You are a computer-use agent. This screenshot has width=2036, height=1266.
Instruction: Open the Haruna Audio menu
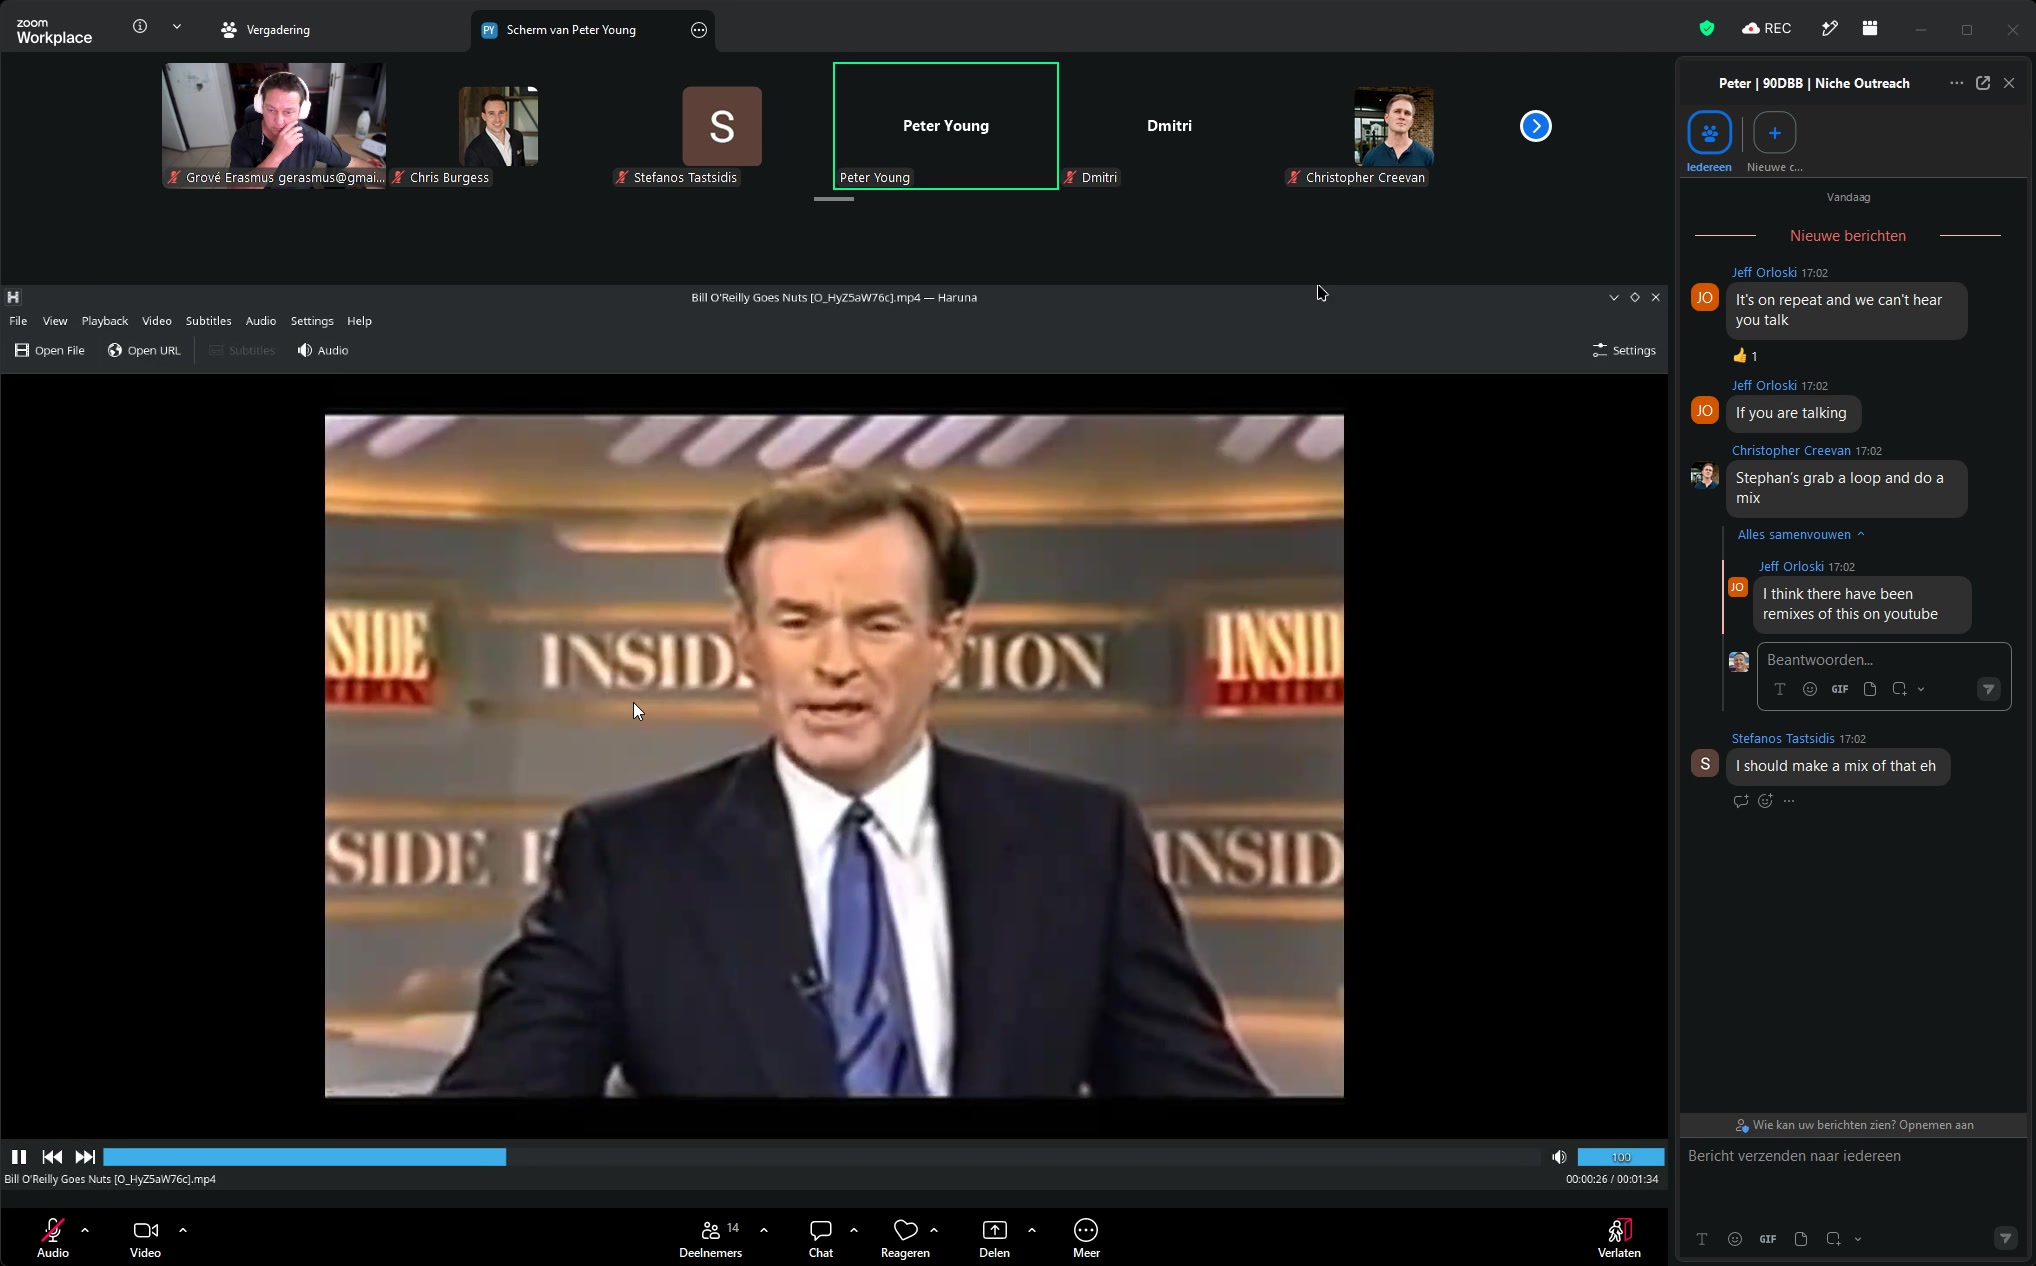tap(261, 321)
